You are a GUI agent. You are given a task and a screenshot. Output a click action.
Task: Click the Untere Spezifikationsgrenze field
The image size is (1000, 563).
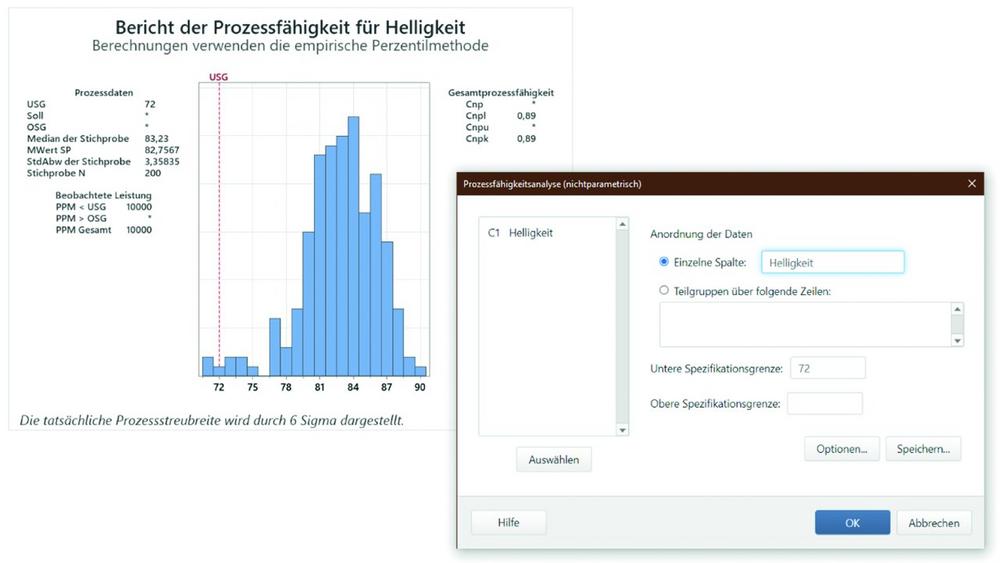pyautogui.click(x=827, y=369)
